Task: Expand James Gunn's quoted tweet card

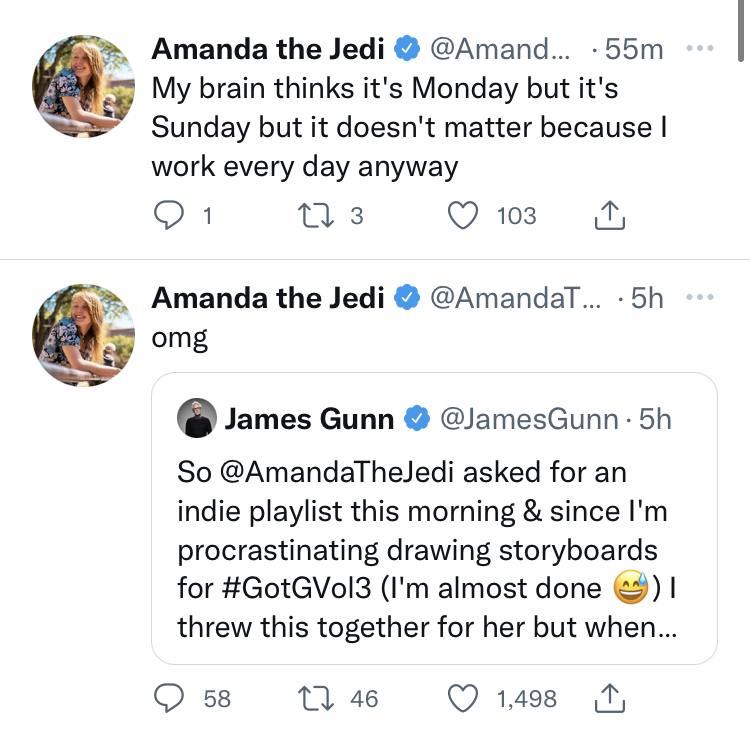Action: click(x=434, y=518)
